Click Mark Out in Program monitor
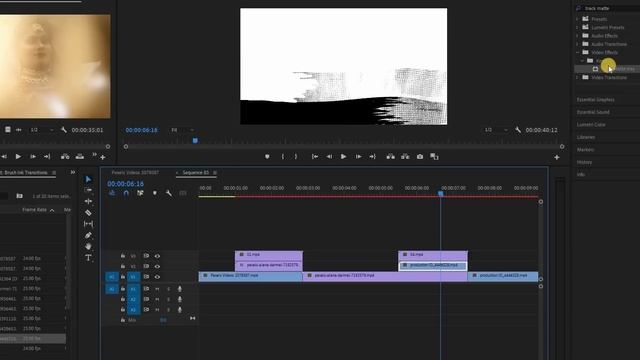Viewport: 640px width, 360px height. pos(296,157)
